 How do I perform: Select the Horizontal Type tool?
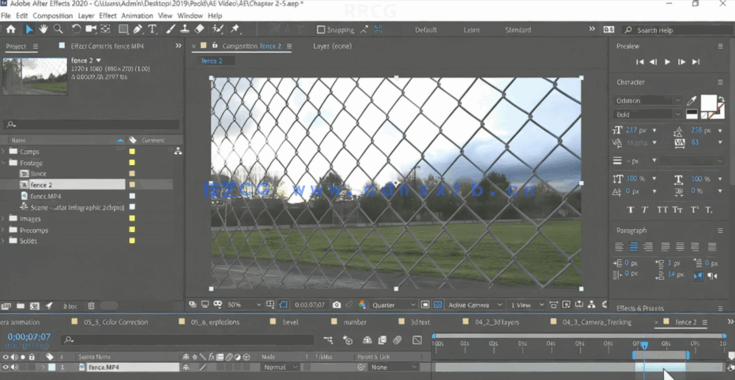tap(152, 29)
